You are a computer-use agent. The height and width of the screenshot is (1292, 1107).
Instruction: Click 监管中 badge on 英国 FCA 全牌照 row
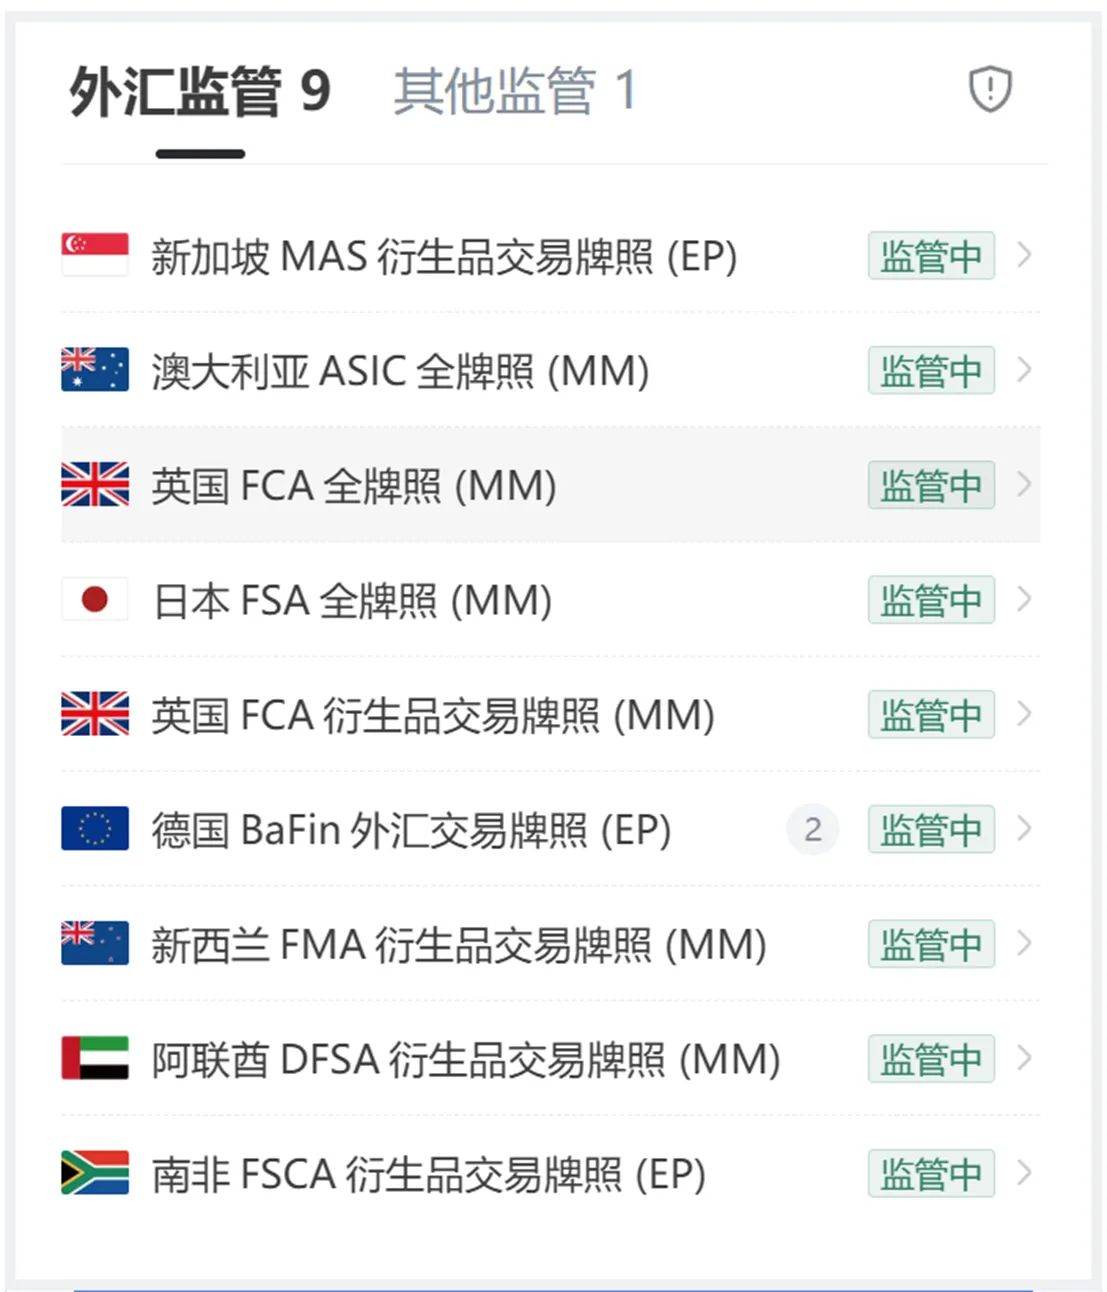(x=931, y=485)
